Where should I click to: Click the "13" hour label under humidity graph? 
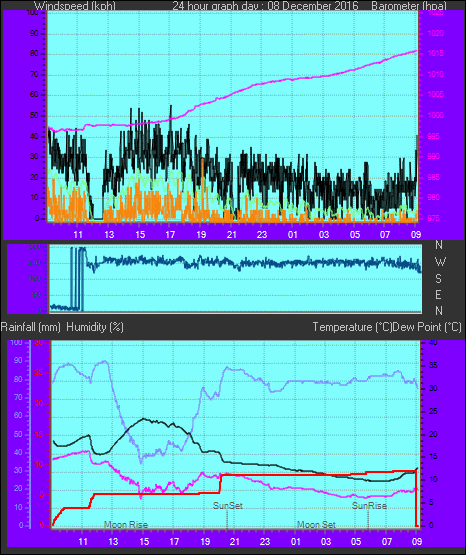pyautogui.click(x=113, y=542)
